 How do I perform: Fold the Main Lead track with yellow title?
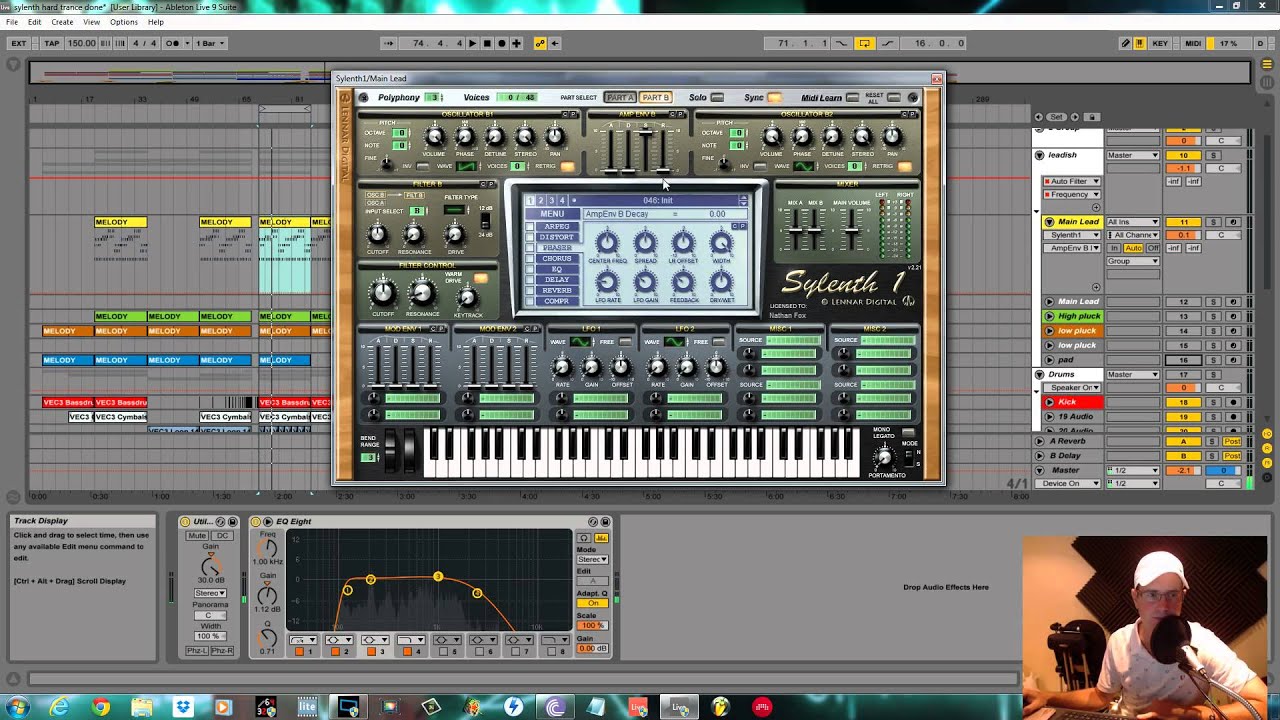(x=1049, y=221)
